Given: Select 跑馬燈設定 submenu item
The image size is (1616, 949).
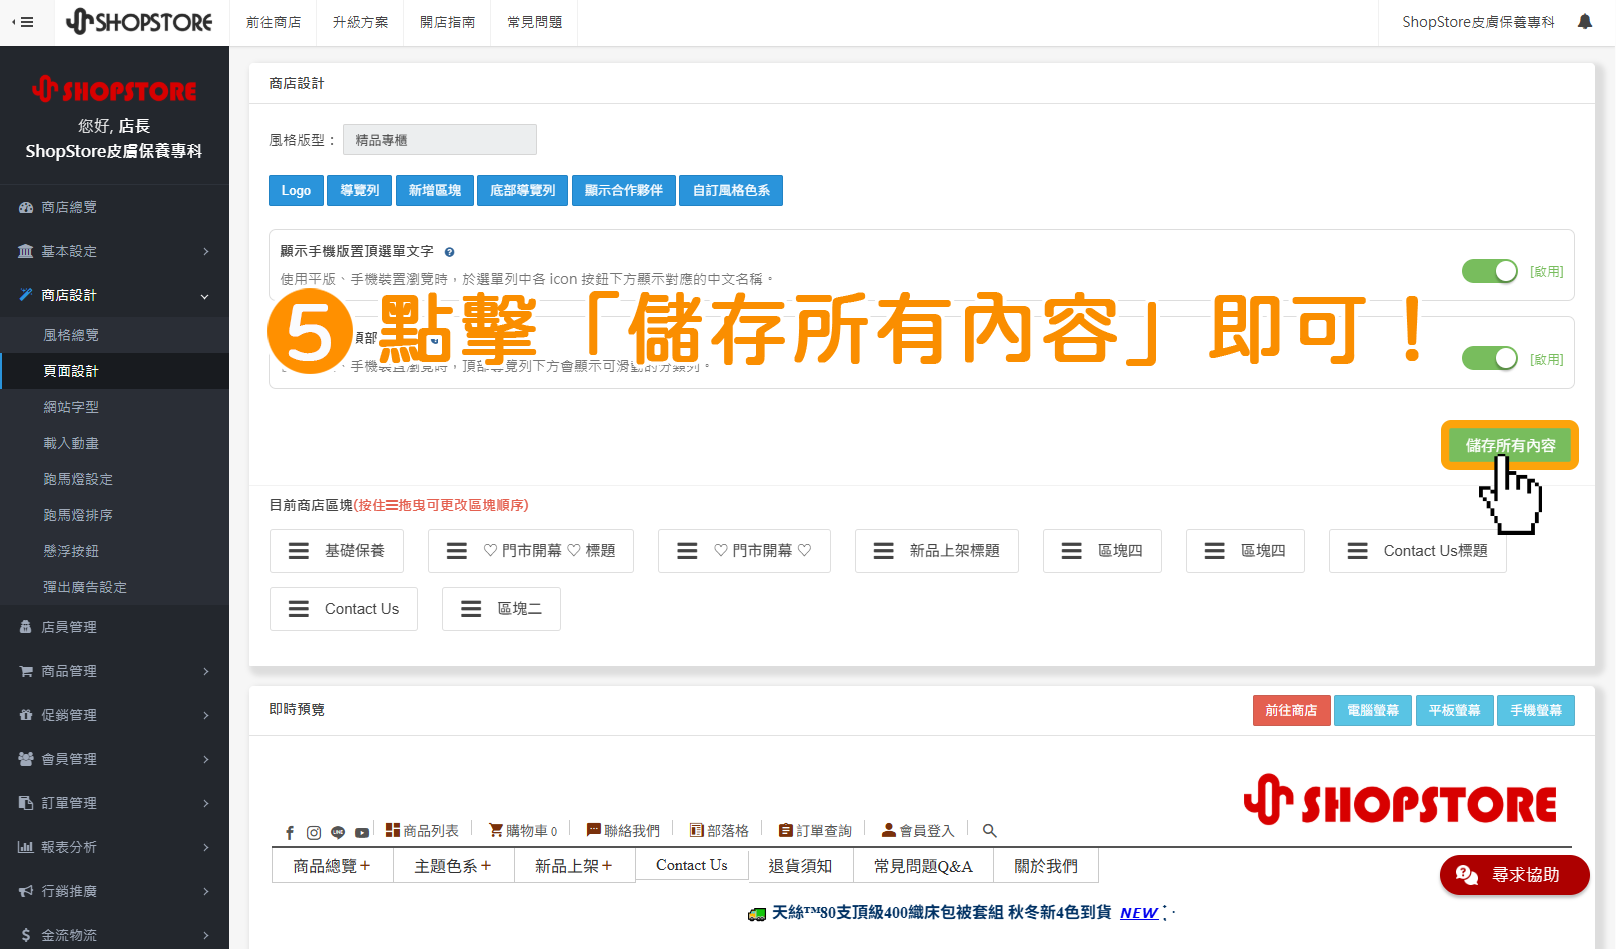Looking at the screenshot, I should (x=114, y=479).
